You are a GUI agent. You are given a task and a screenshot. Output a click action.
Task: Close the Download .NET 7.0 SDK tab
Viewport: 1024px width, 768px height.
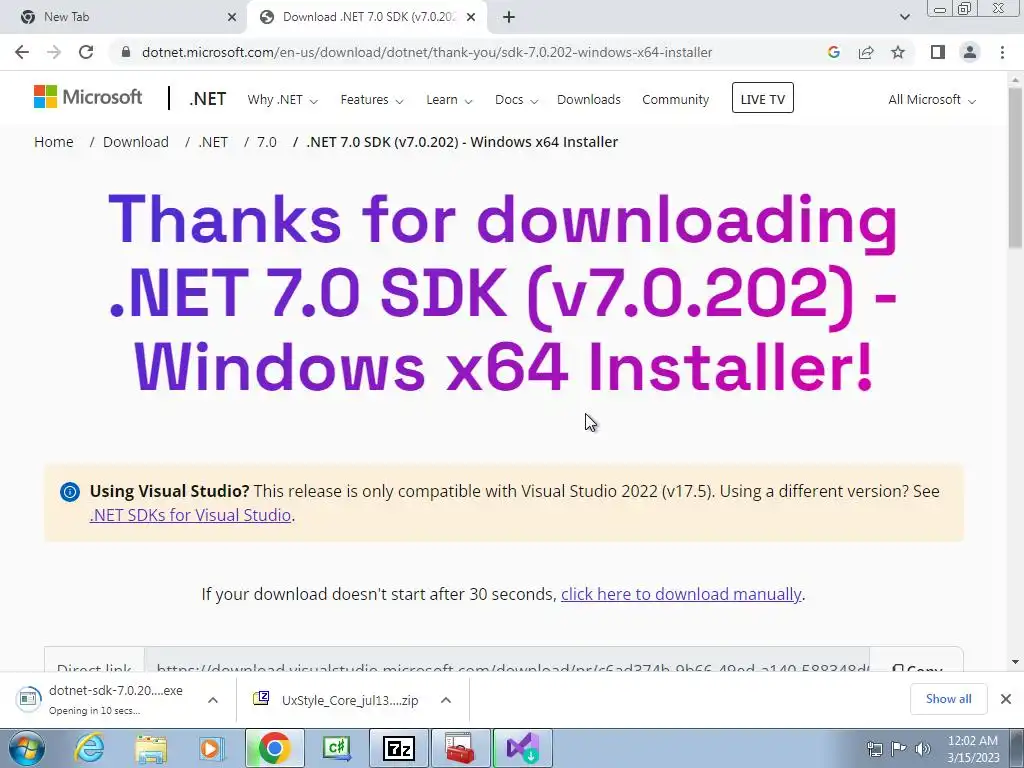(x=471, y=17)
